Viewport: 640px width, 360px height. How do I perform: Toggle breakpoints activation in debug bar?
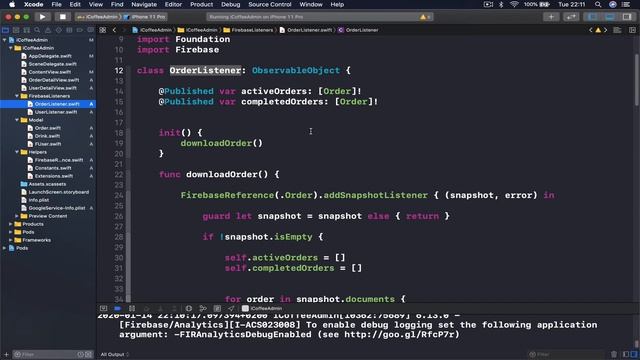[x=118, y=309]
